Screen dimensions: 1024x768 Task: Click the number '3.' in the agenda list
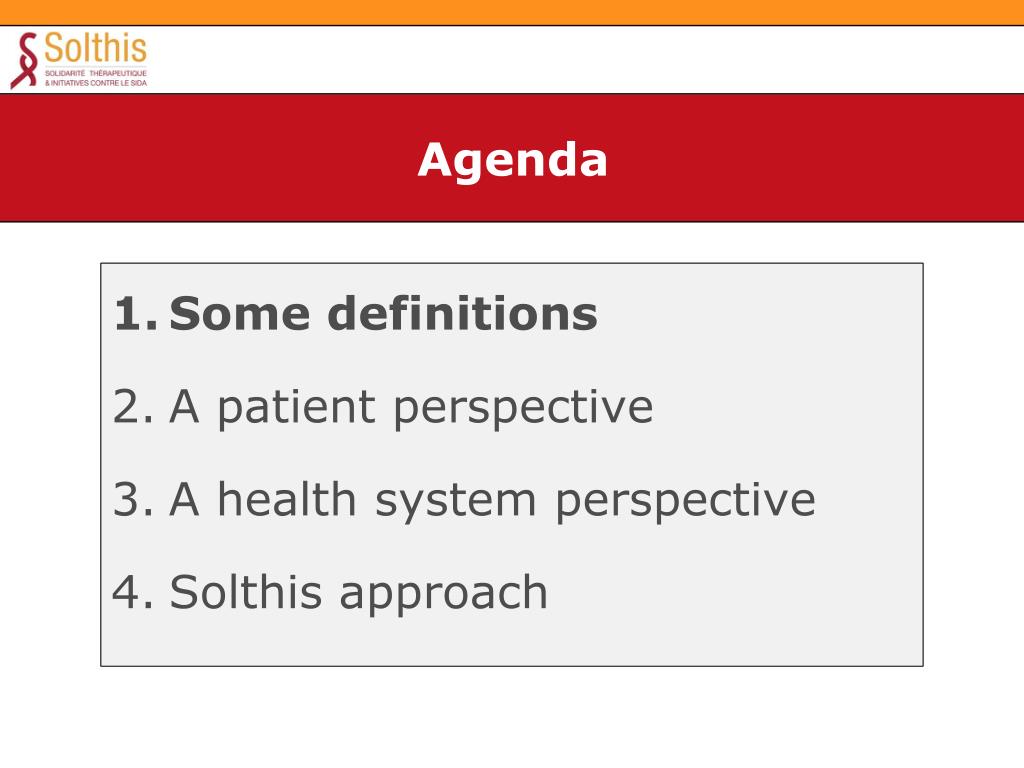pyautogui.click(x=134, y=500)
